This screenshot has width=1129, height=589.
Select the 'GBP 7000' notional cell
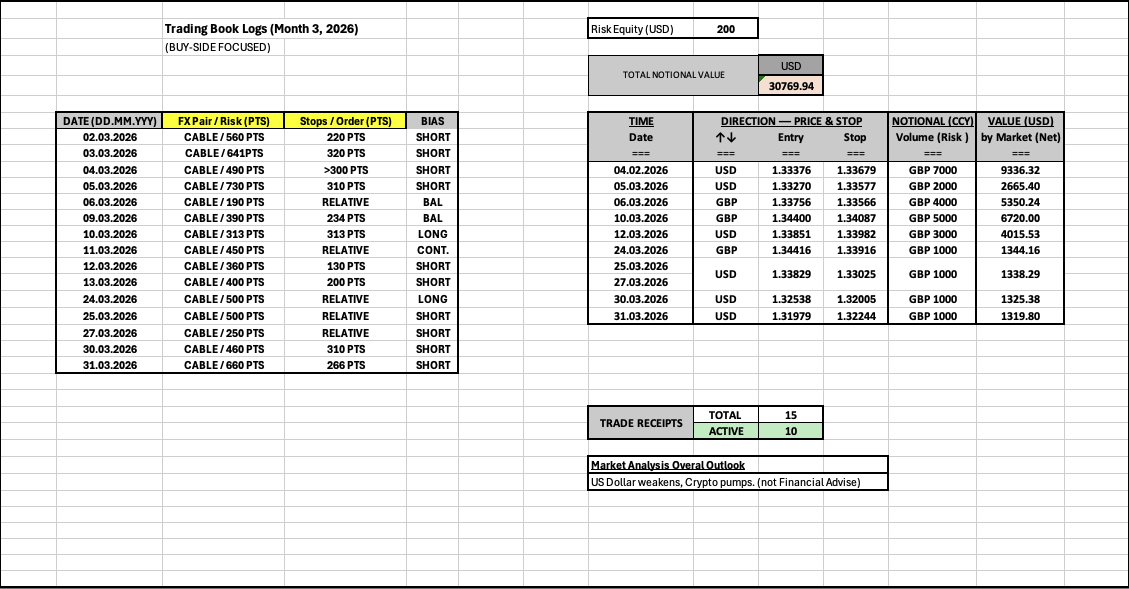(x=932, y=170)
